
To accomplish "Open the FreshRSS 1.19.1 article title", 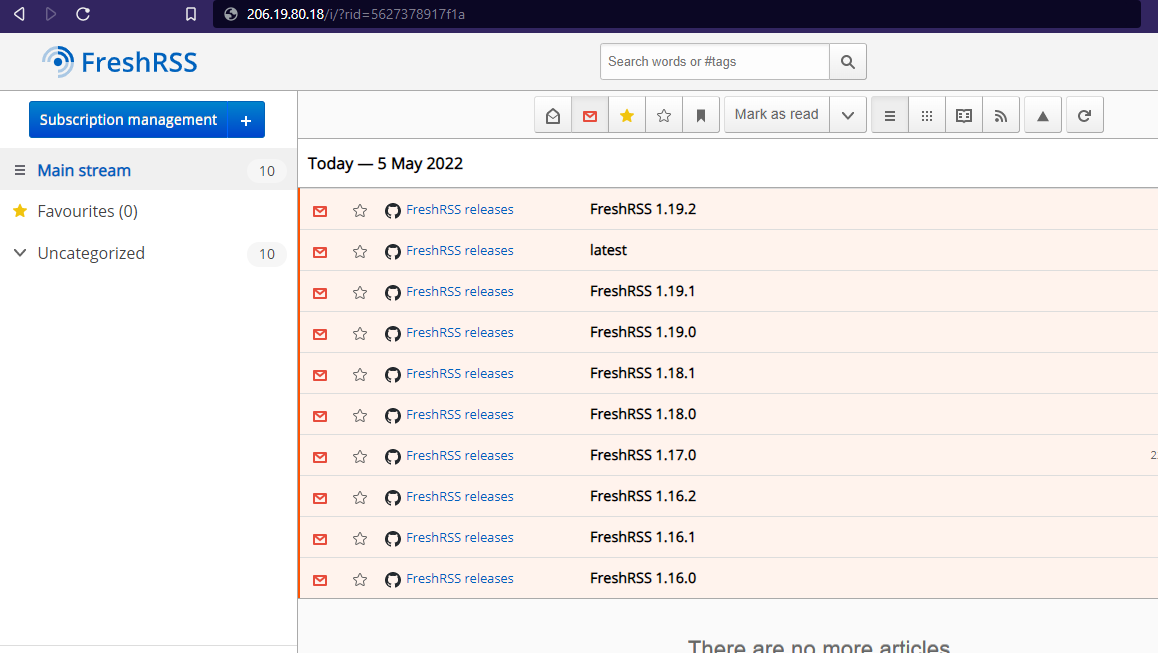I will pos(643,291).
